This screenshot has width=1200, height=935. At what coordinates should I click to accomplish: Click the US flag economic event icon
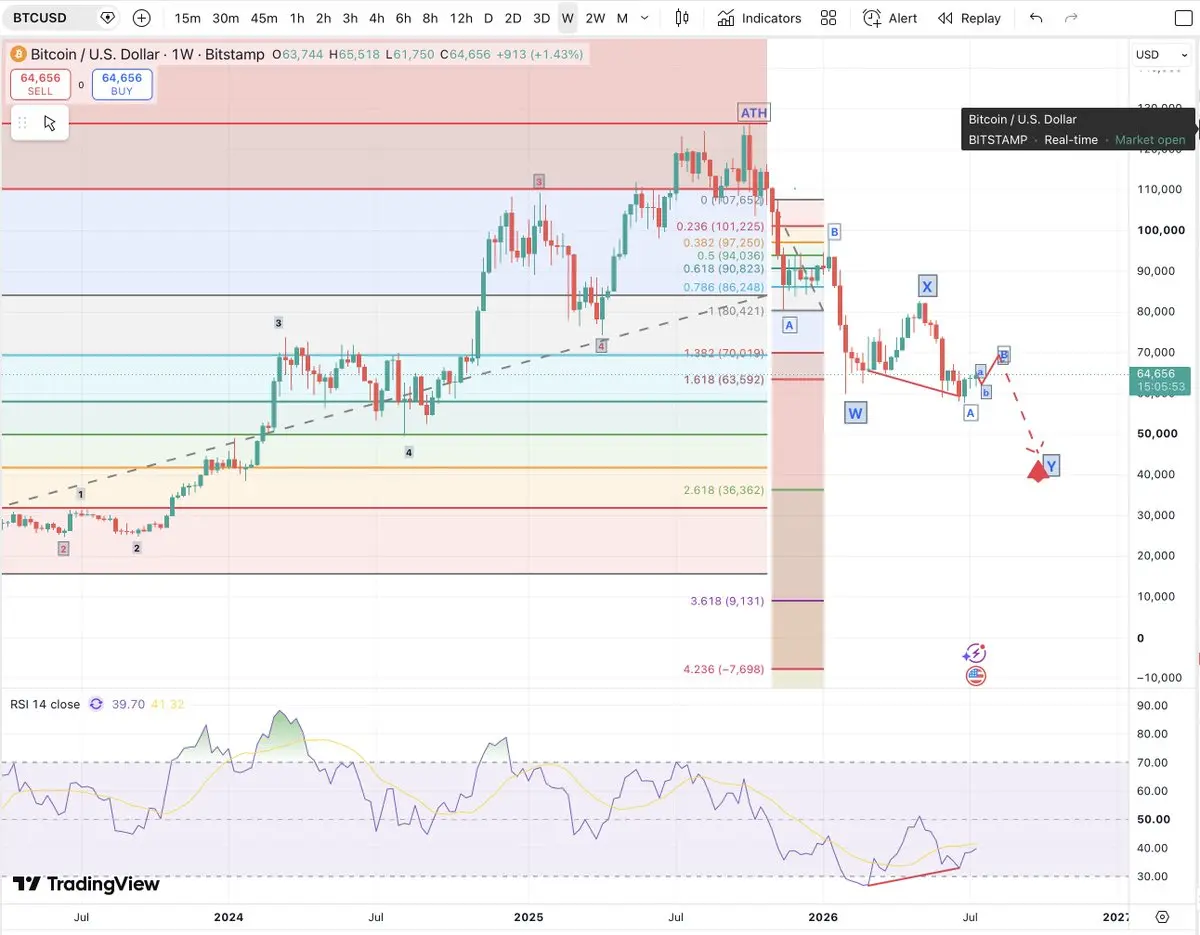click(x=976, y=676)
